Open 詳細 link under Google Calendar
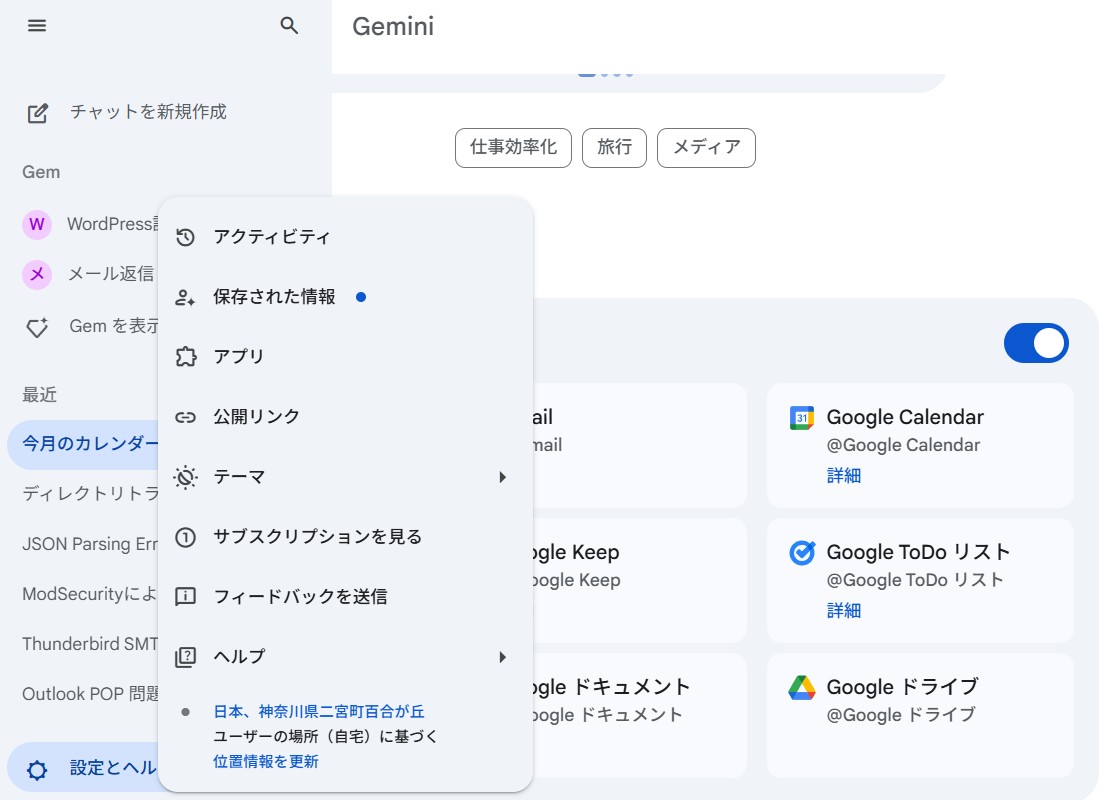 coord(844,476)
